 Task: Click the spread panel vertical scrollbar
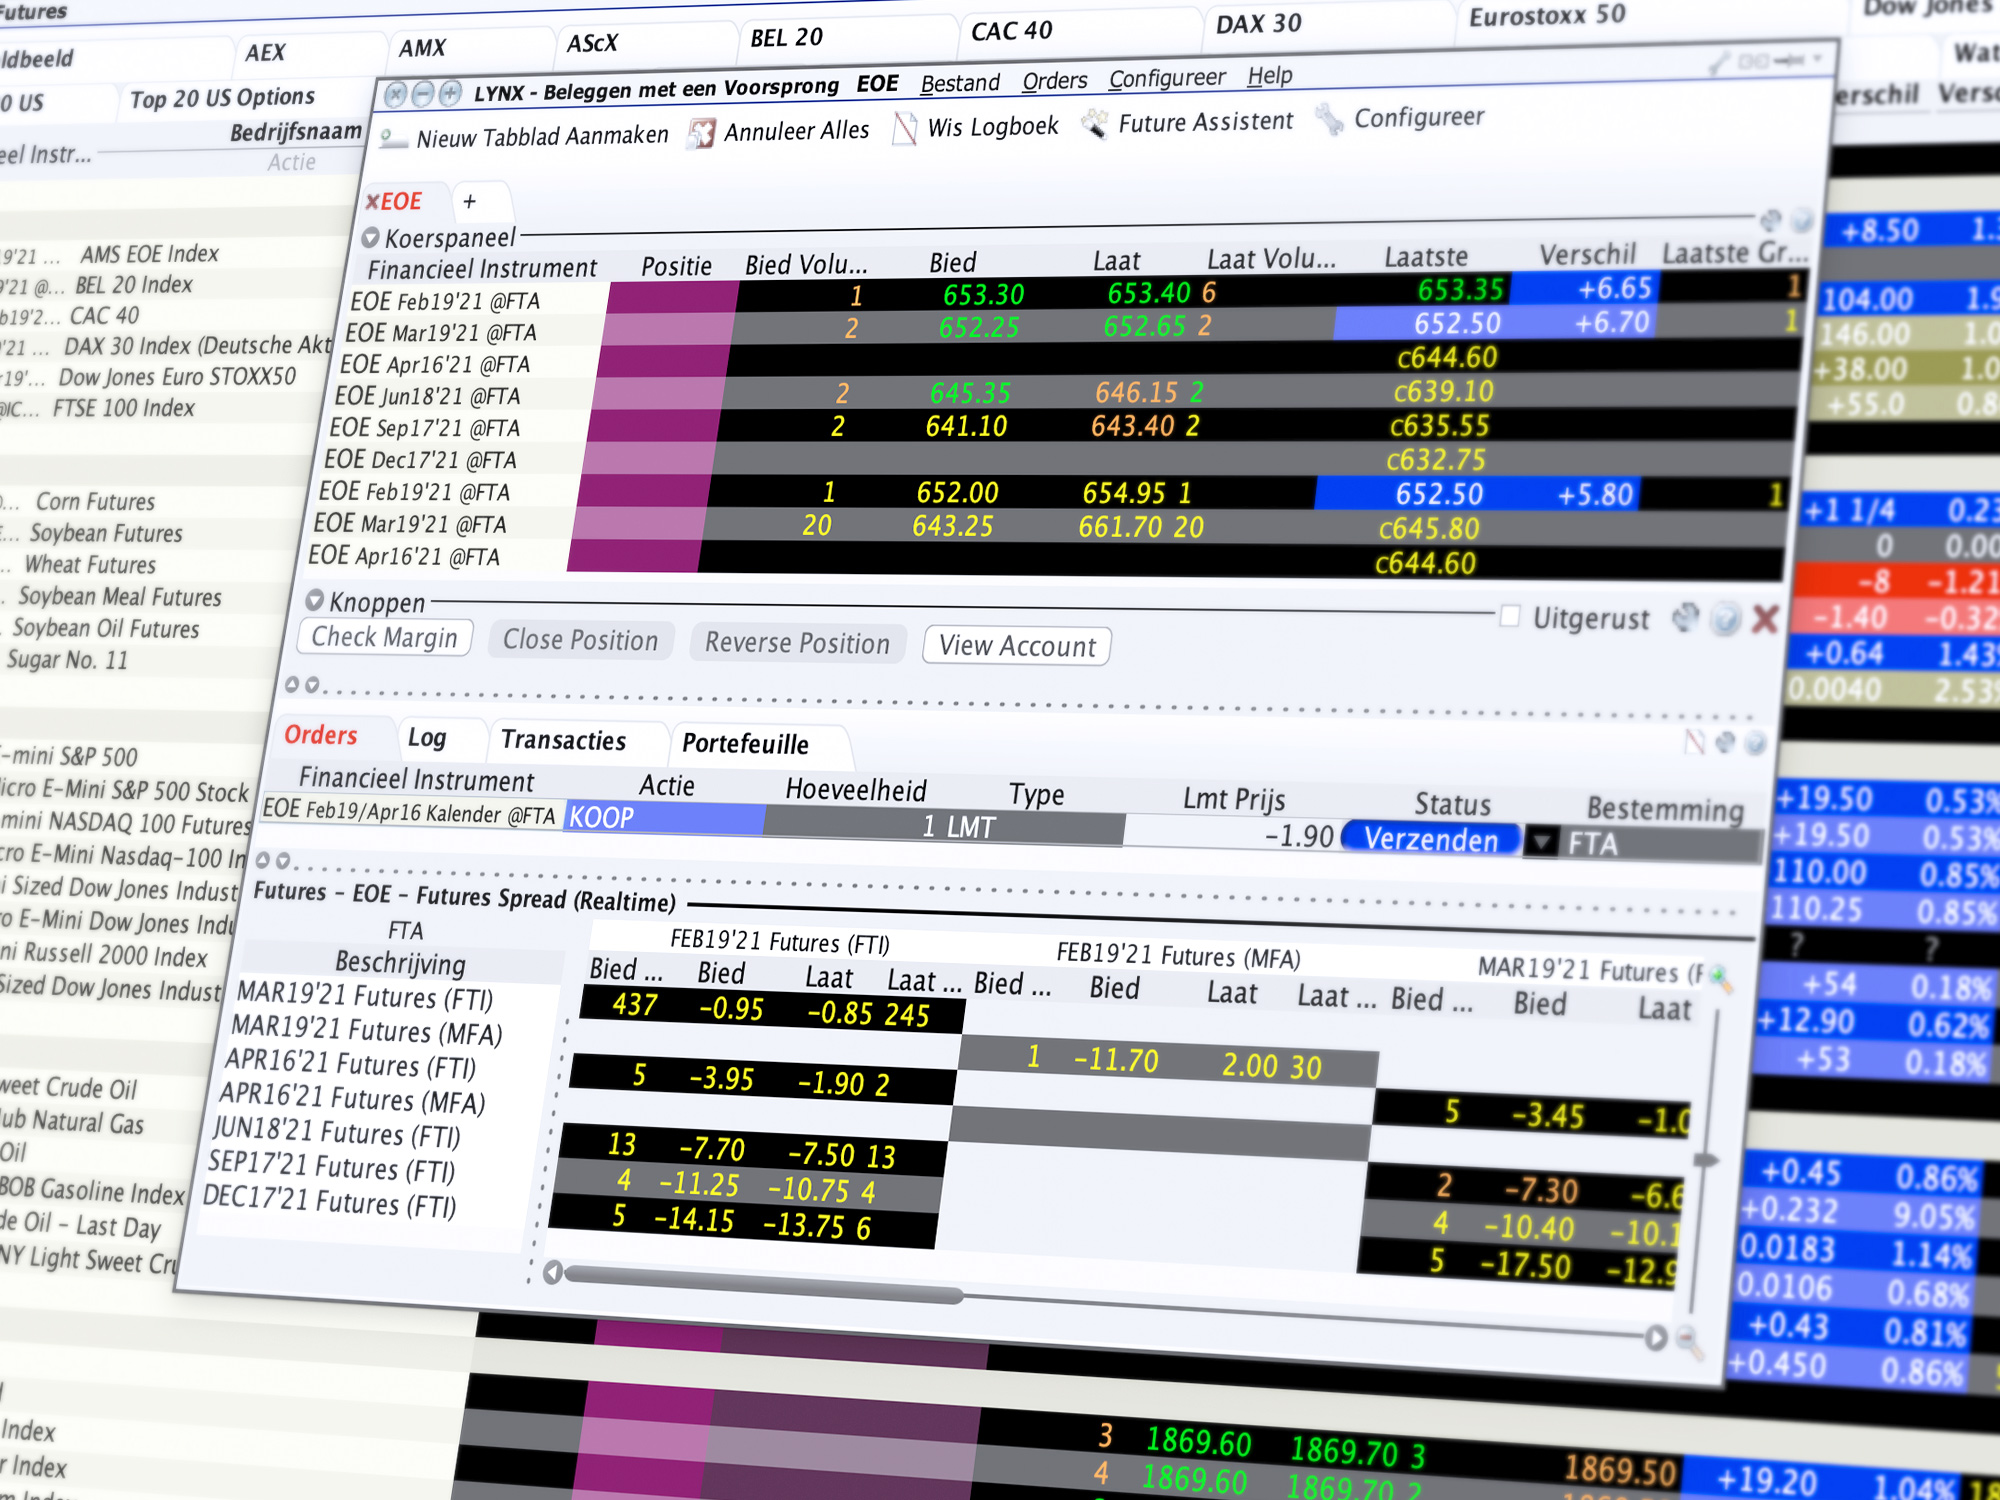pos(1706,1160)
